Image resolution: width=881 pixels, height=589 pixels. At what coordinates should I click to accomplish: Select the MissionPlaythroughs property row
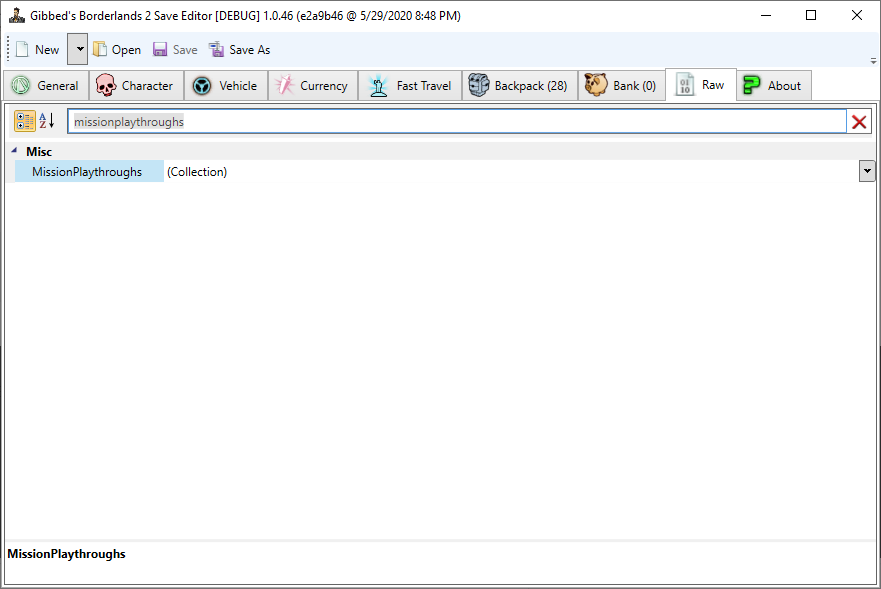(89, 171)
